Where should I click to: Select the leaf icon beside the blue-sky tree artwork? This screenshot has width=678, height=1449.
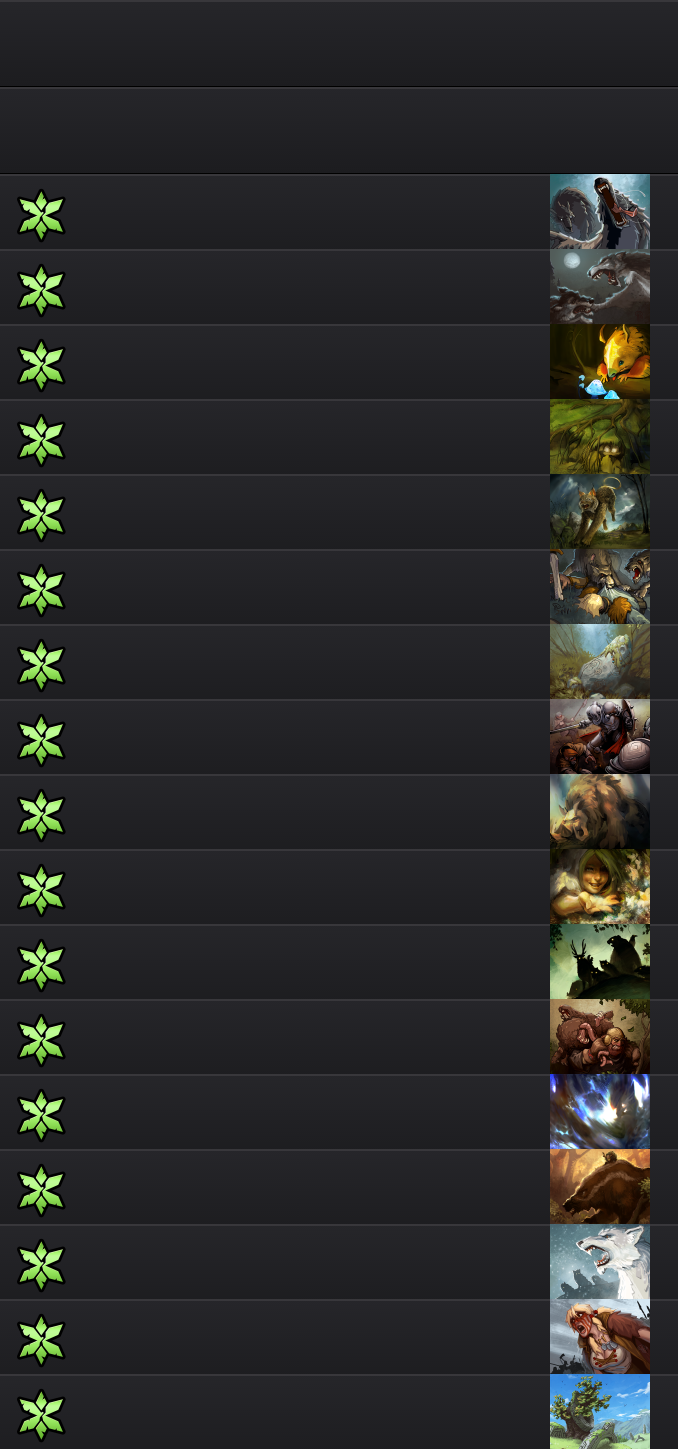[x=41, y=1415]
